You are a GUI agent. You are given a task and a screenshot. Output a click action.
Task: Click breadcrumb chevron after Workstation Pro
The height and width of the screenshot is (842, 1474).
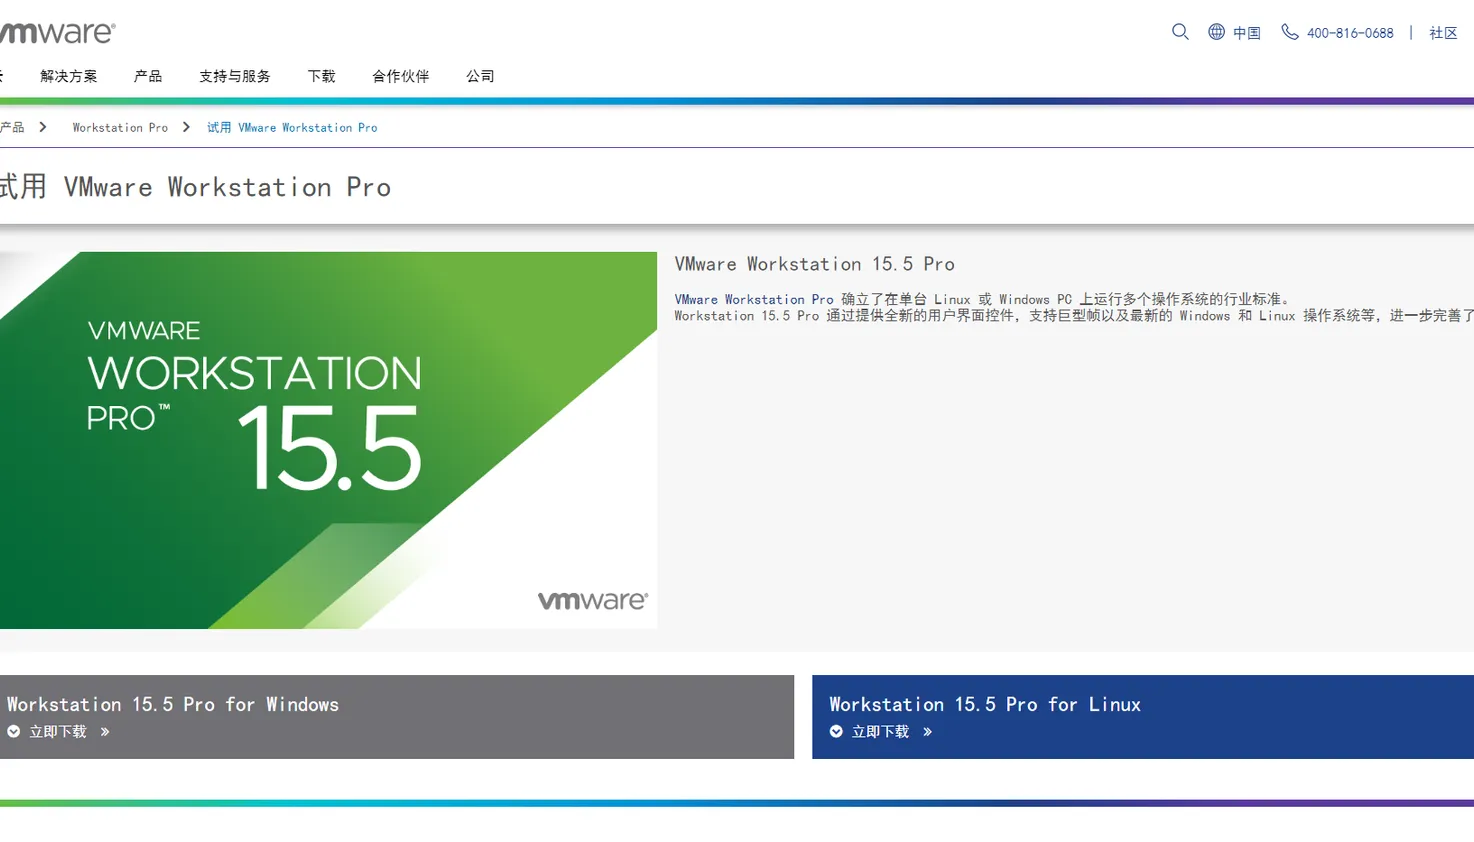(186, 127)
